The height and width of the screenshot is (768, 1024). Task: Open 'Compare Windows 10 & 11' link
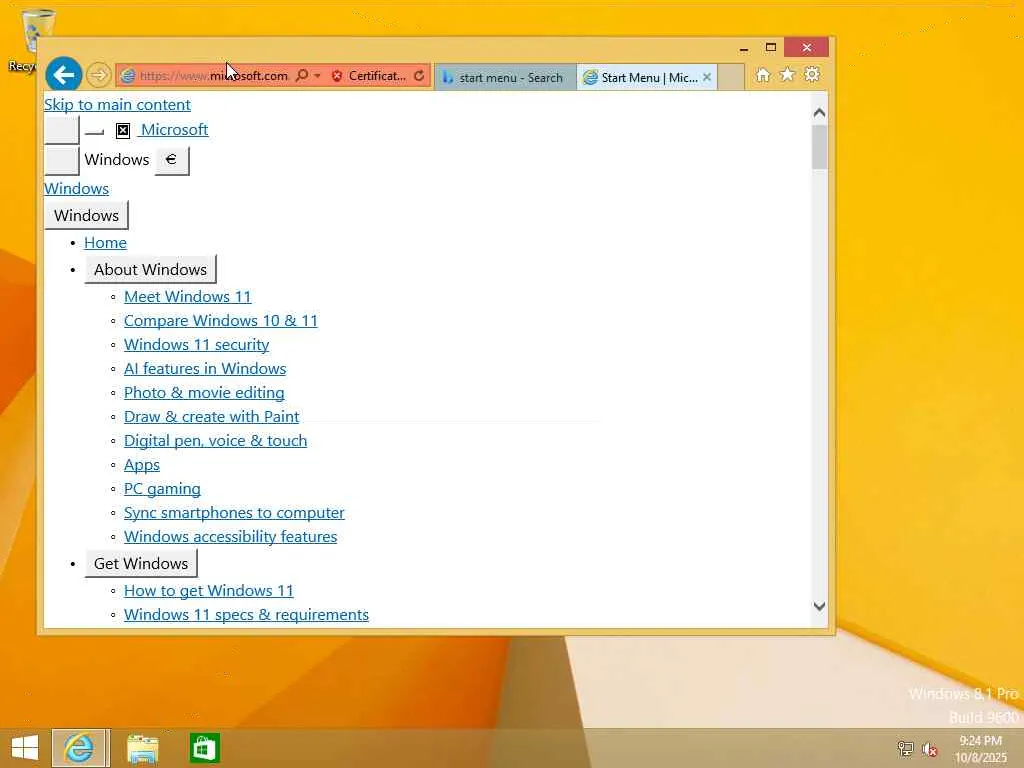pos(221,321)
